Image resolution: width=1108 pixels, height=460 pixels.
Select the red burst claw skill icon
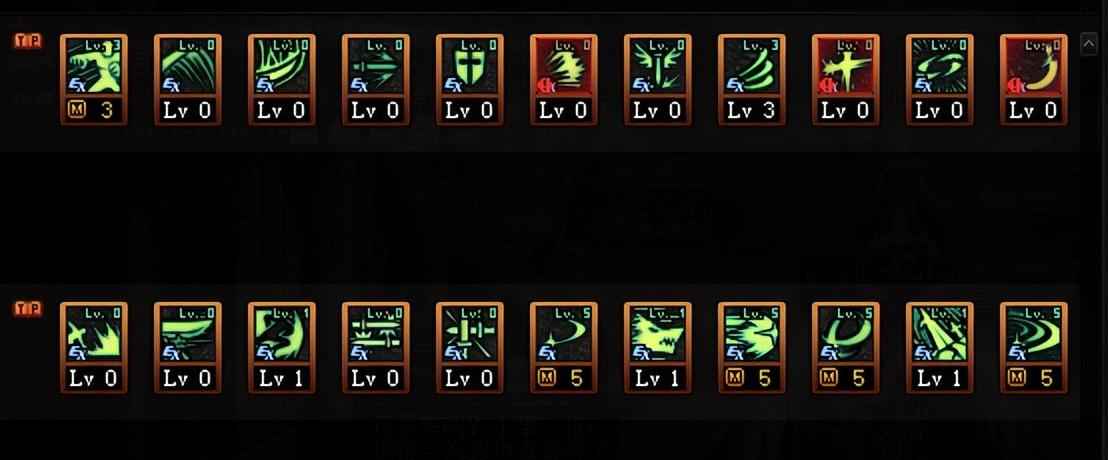564,66
